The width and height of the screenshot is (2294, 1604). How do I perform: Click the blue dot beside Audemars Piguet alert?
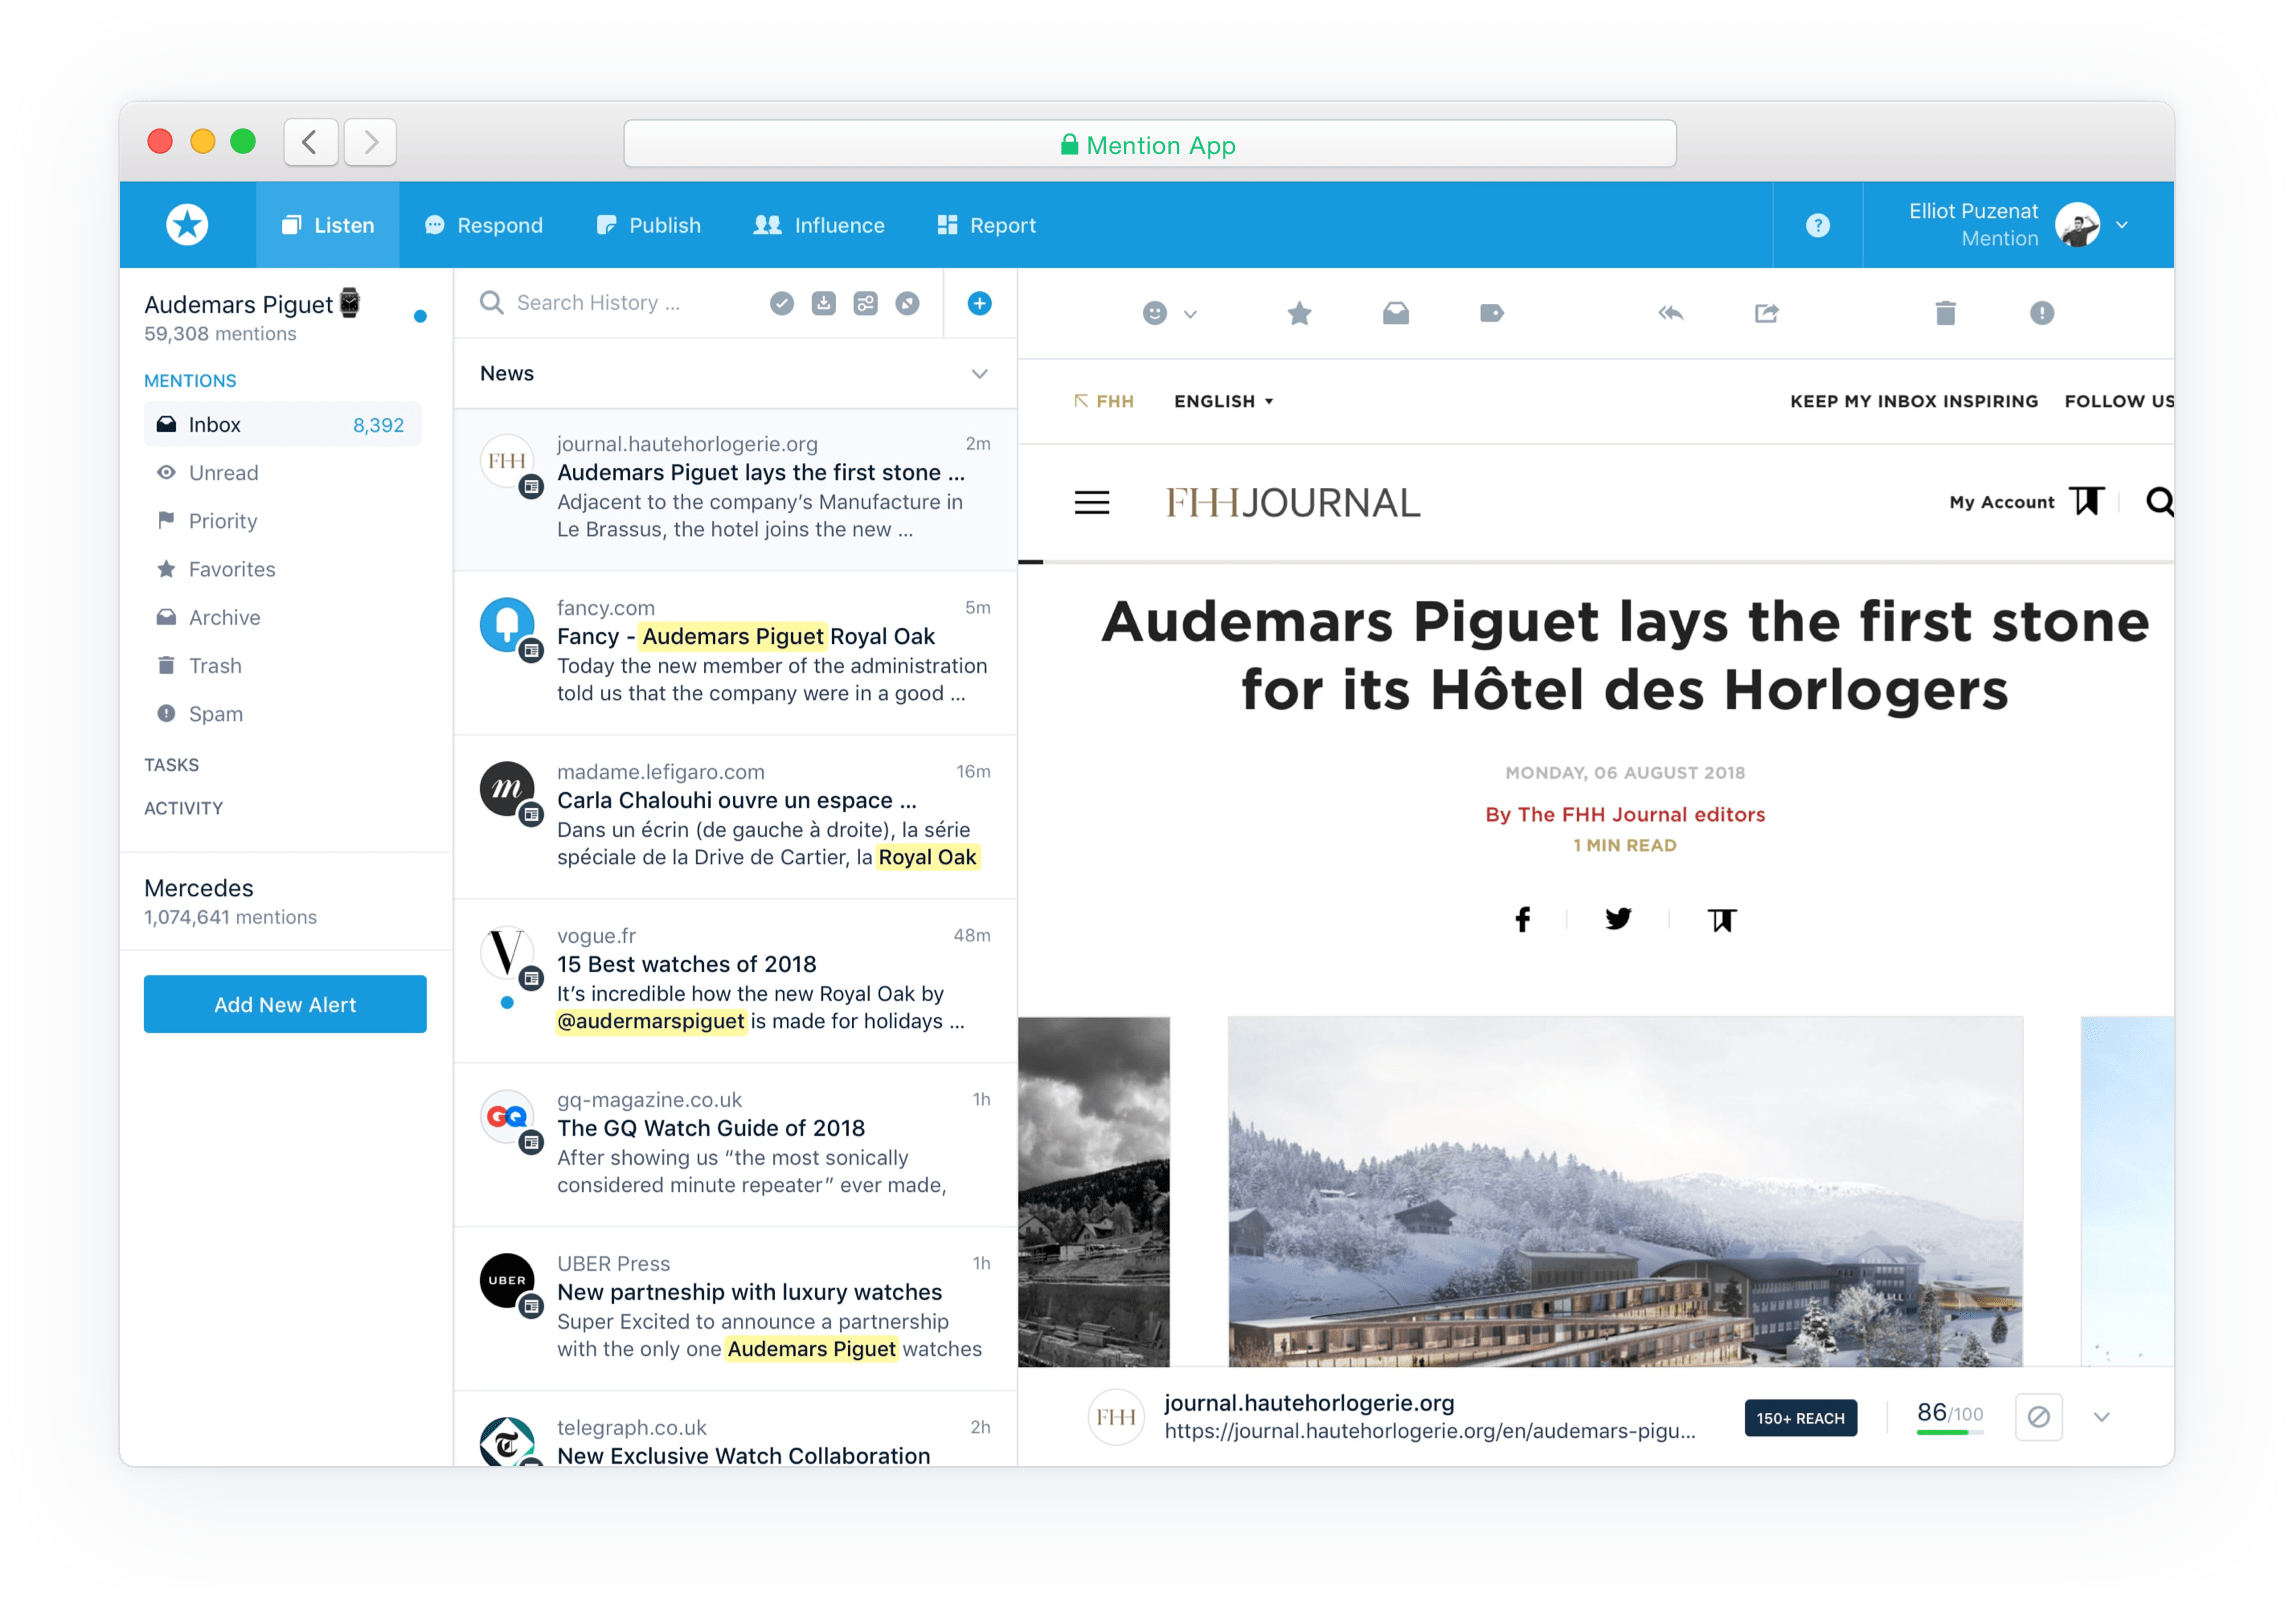click(x=420, y=316)
